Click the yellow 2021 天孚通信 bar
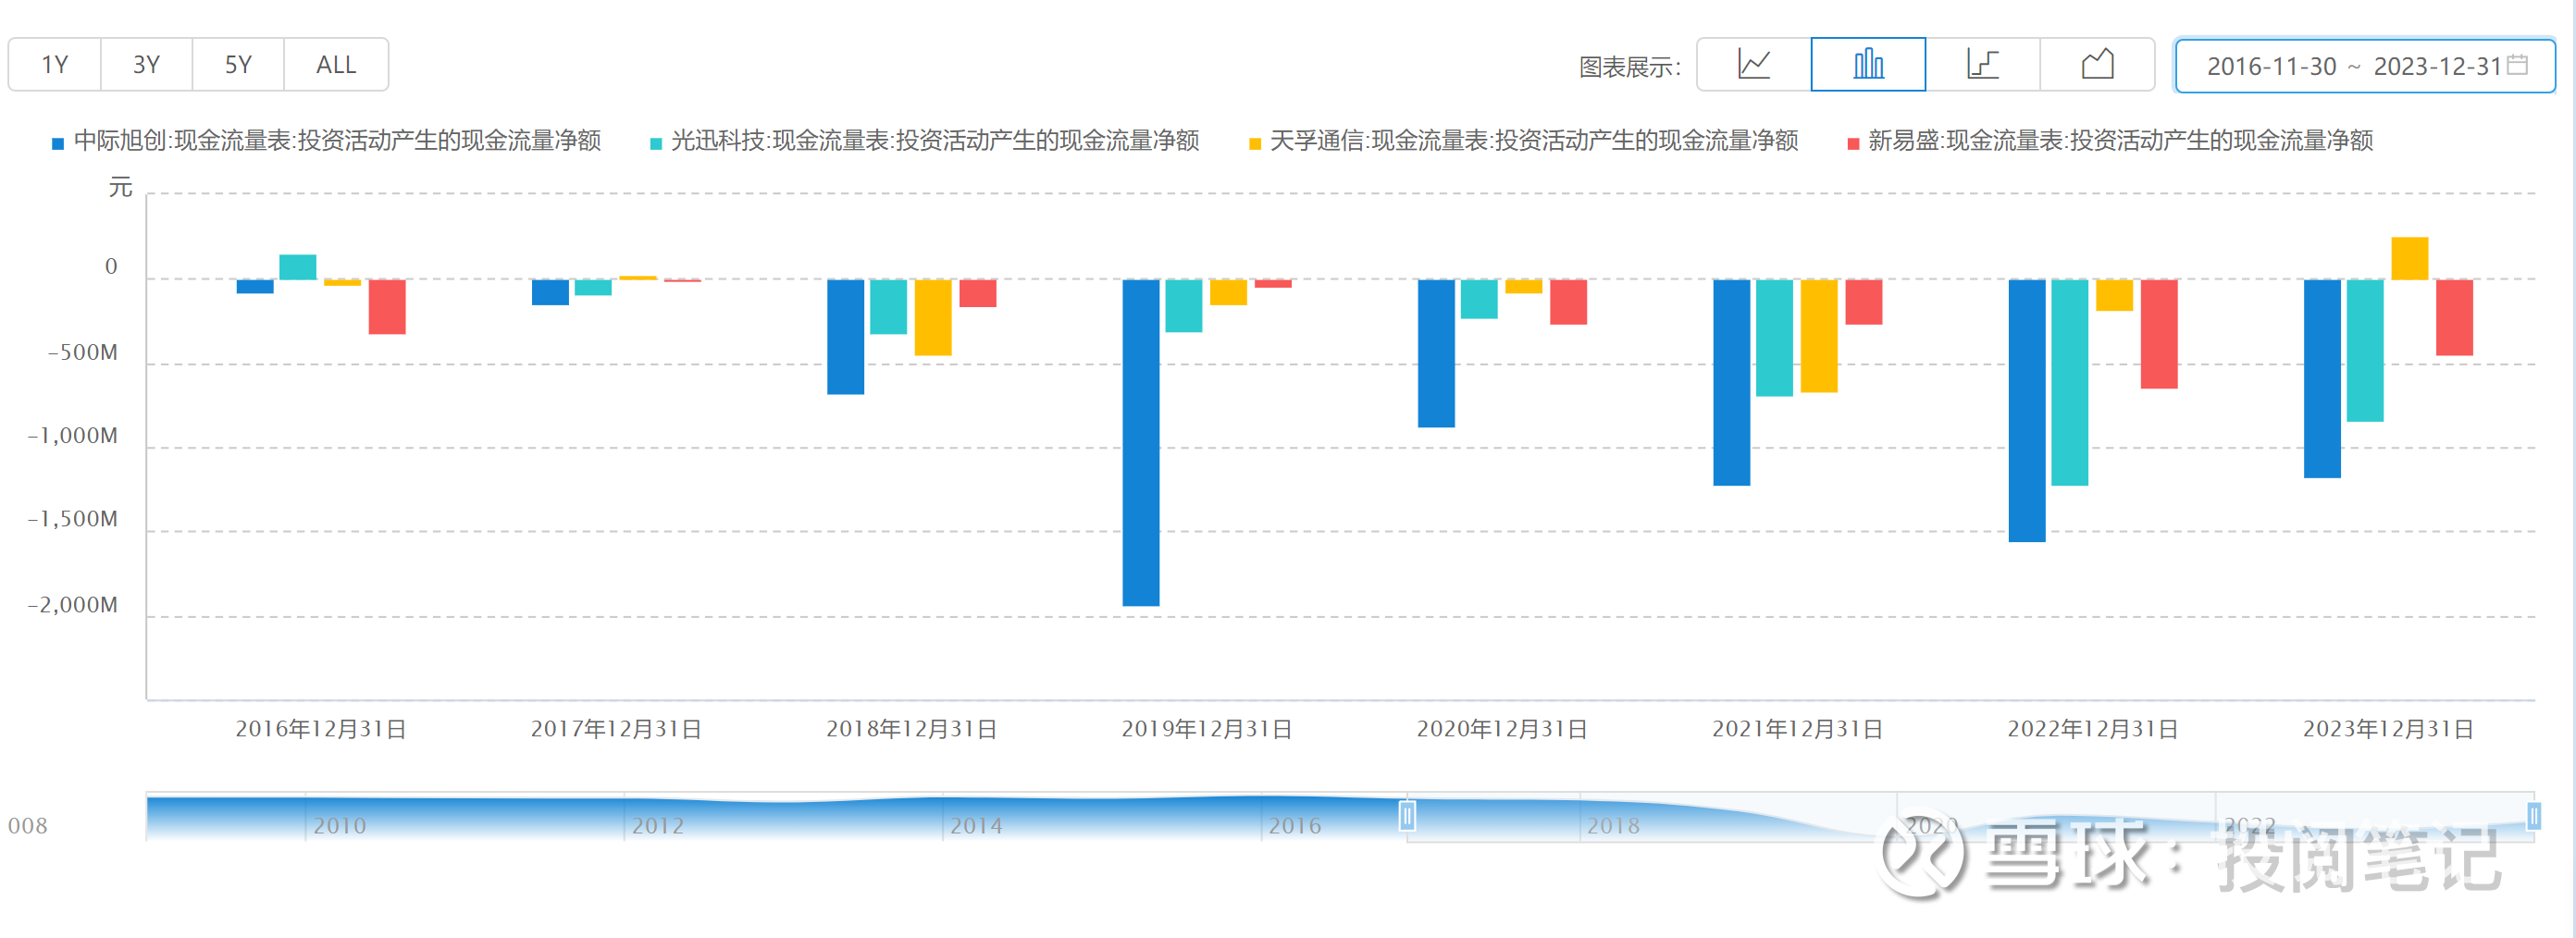 pyautogui.click(x=1819, y=336)
